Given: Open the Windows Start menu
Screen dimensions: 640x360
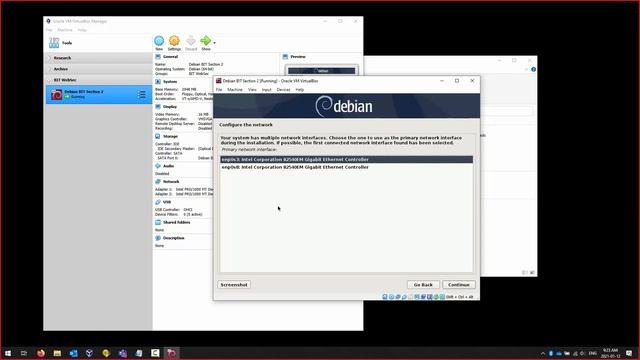Looking at the screenshot, I should [x=8, y=353].
